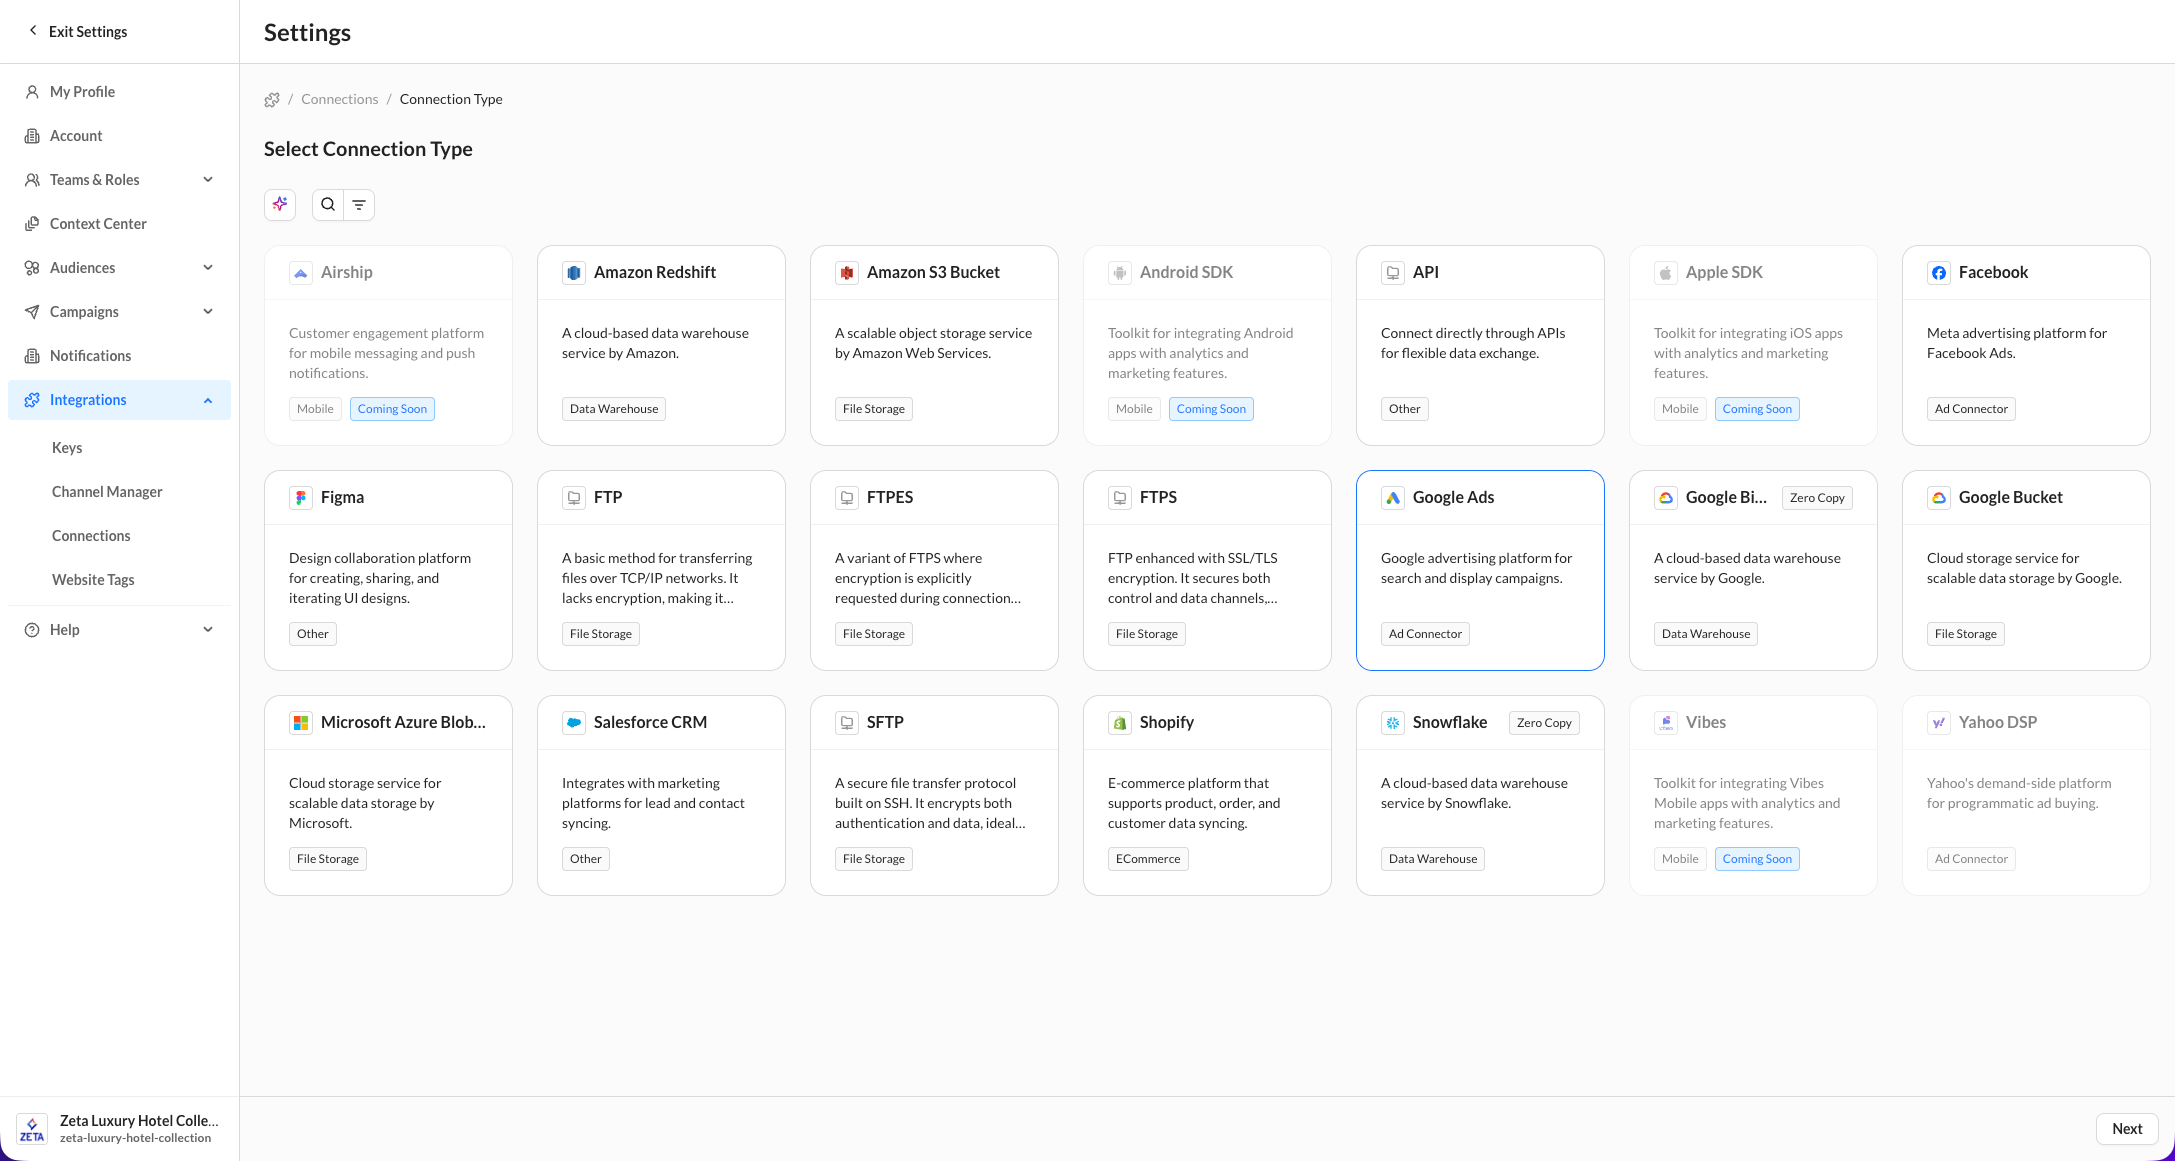Click the Zero Copy tag on Google BigQuery

1817,498
